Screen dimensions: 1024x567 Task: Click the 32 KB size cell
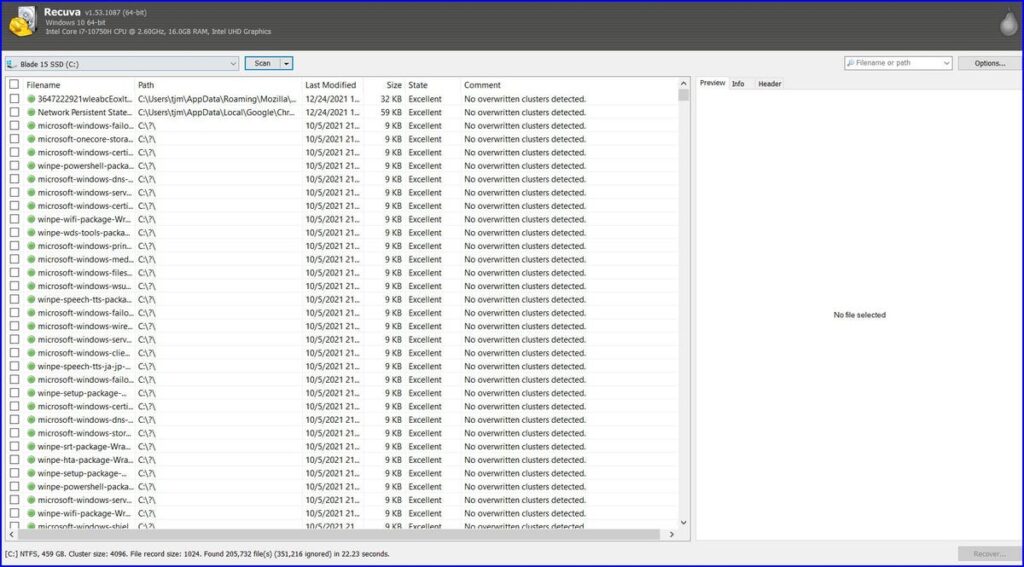tap(392, 99)
